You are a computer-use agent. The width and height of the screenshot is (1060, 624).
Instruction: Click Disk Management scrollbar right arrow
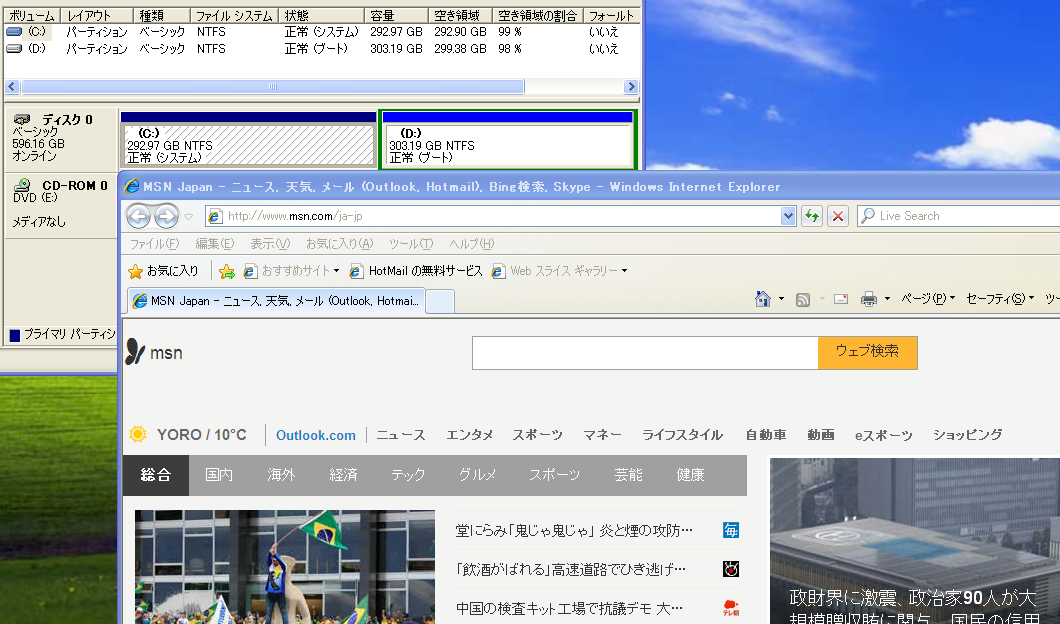(631, 87)
